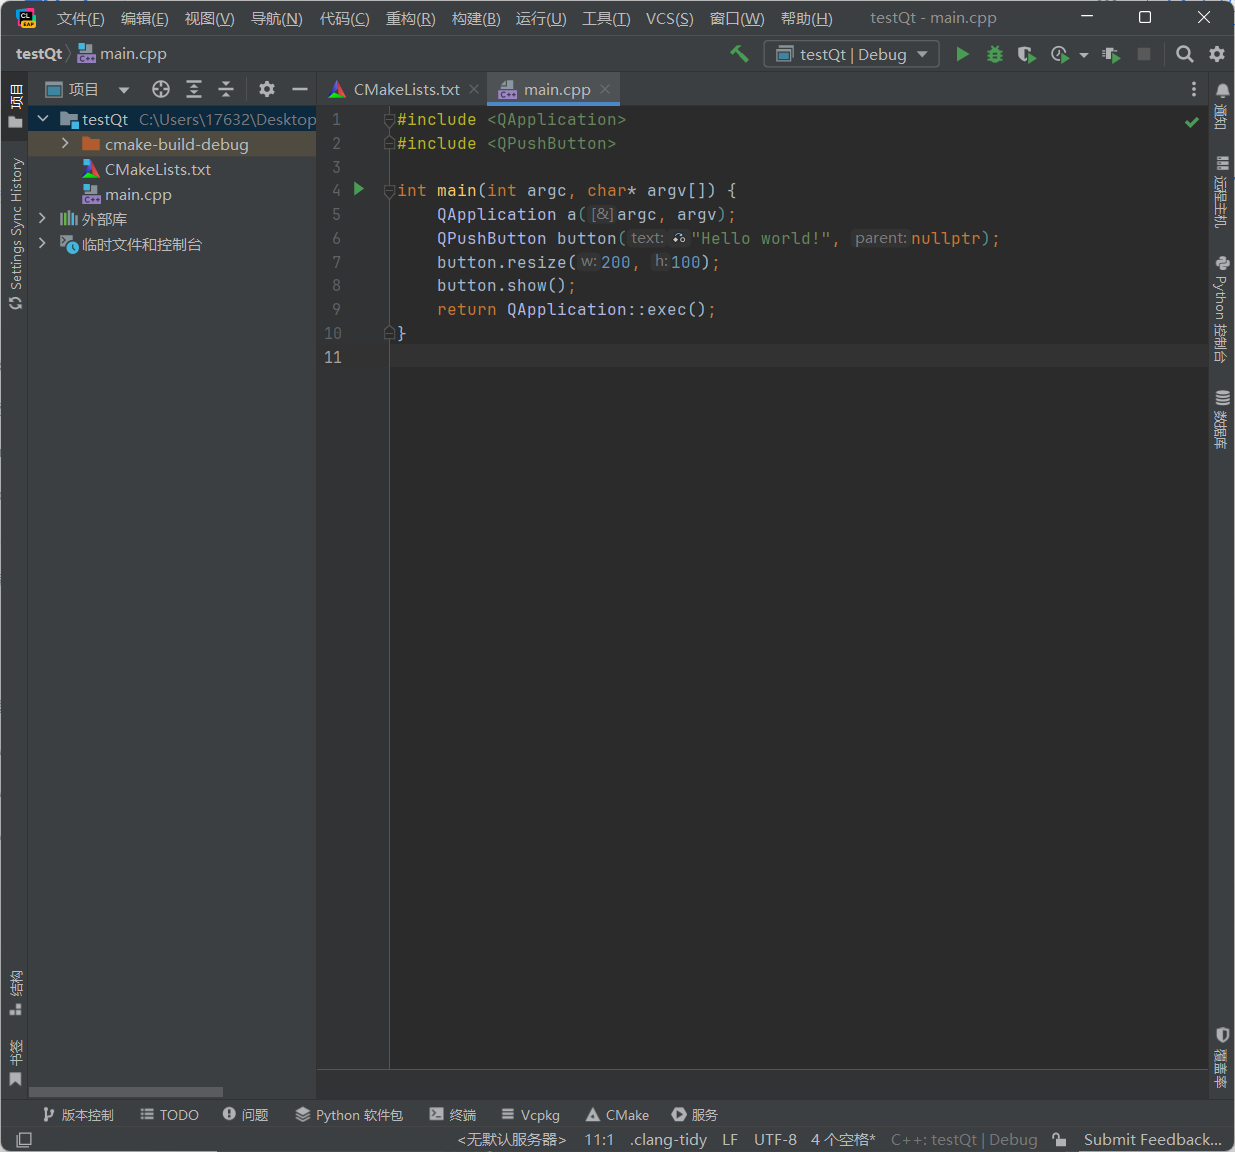Fold the include block
The width and height of the screenshot is (1235, 1152).
click(390, 120)
